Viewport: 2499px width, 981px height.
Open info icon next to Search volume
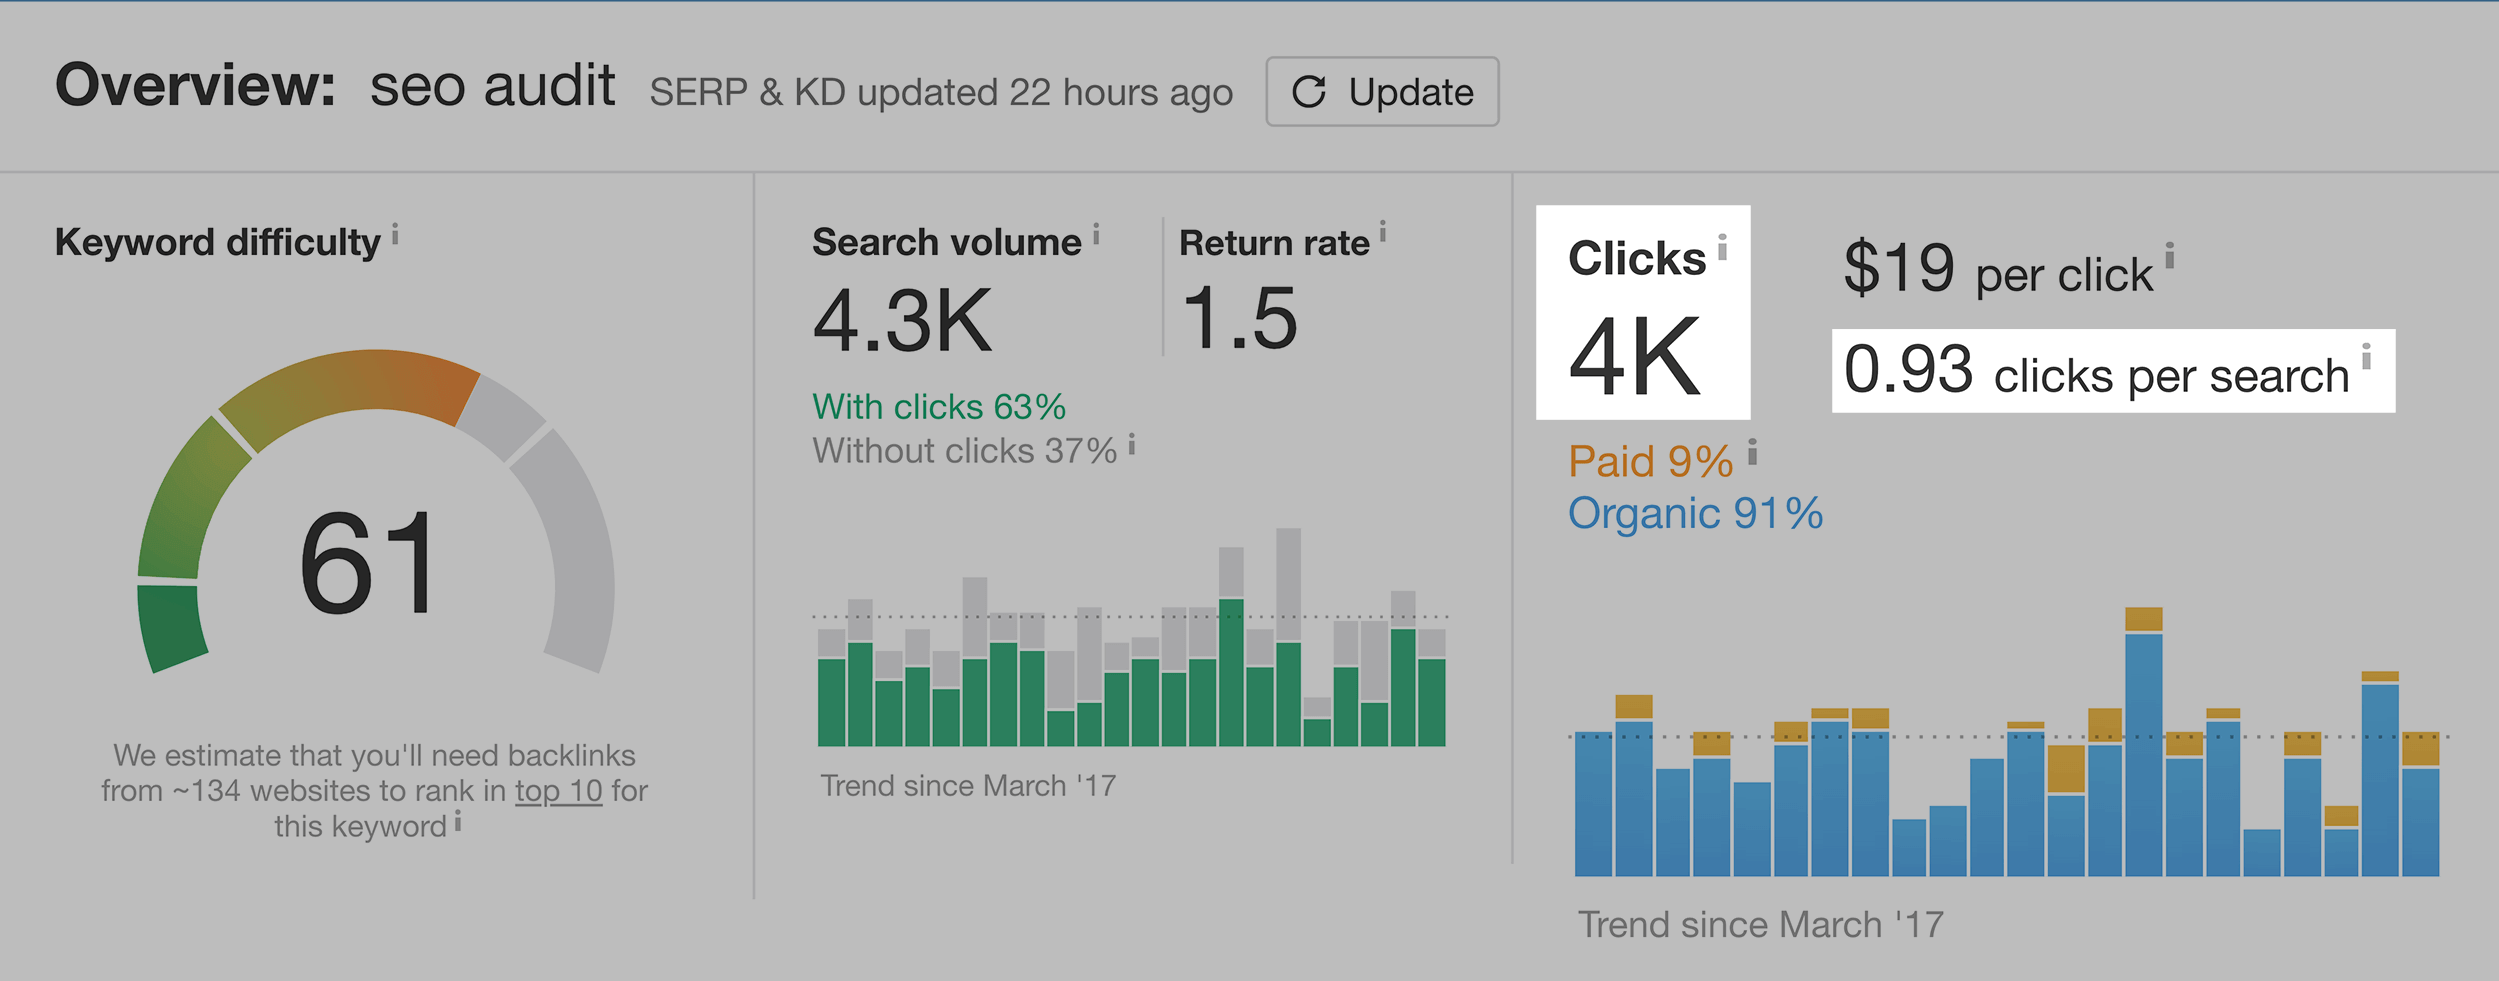[x=1096, y=234]
